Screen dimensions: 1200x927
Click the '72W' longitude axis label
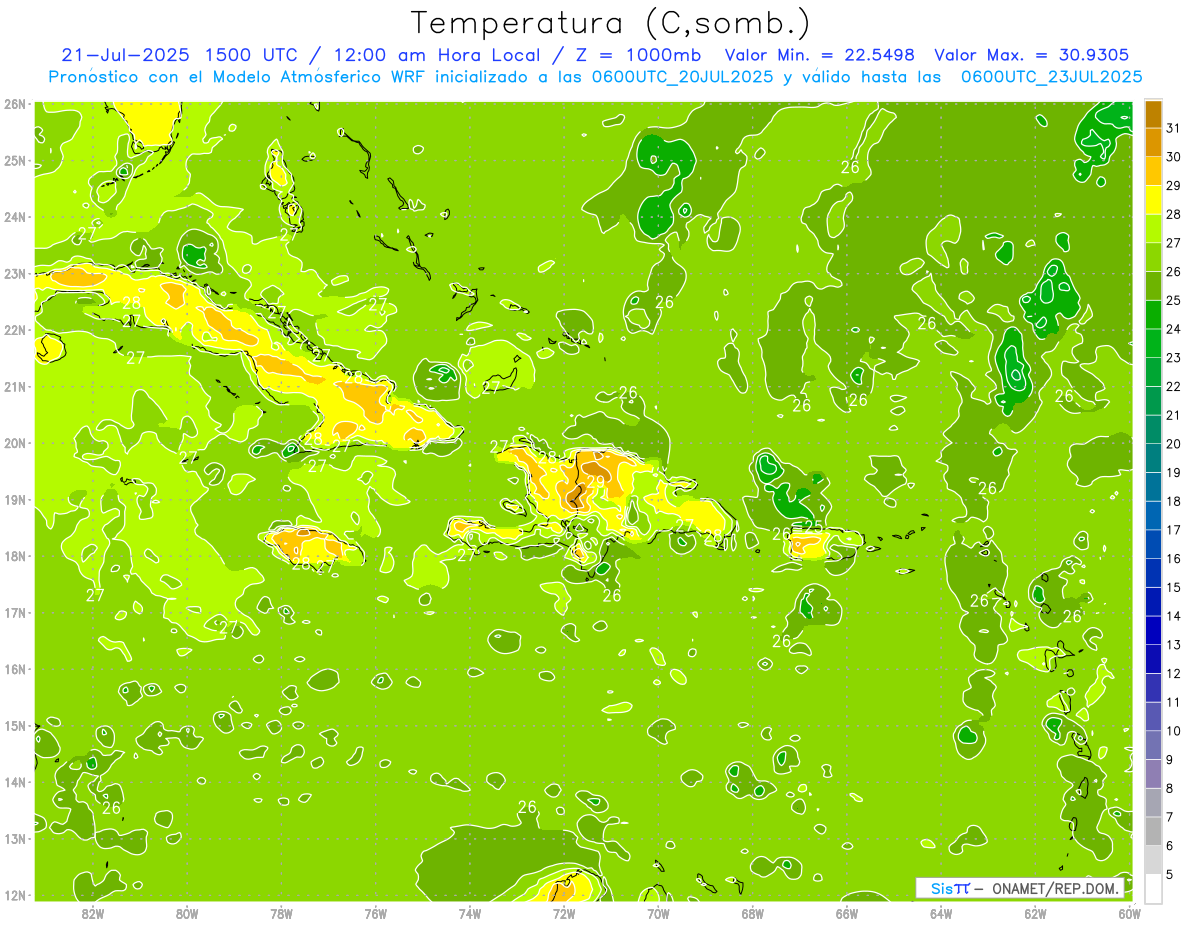pos(564,913)
